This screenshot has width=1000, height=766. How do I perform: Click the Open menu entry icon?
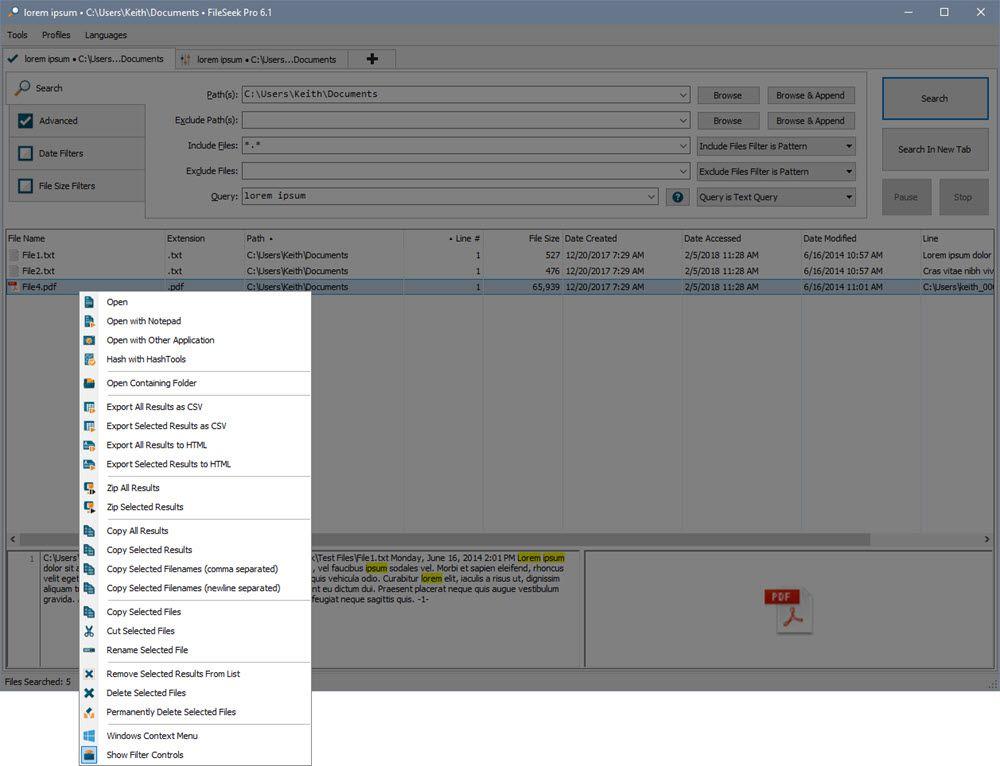click(x=89, y=302)
